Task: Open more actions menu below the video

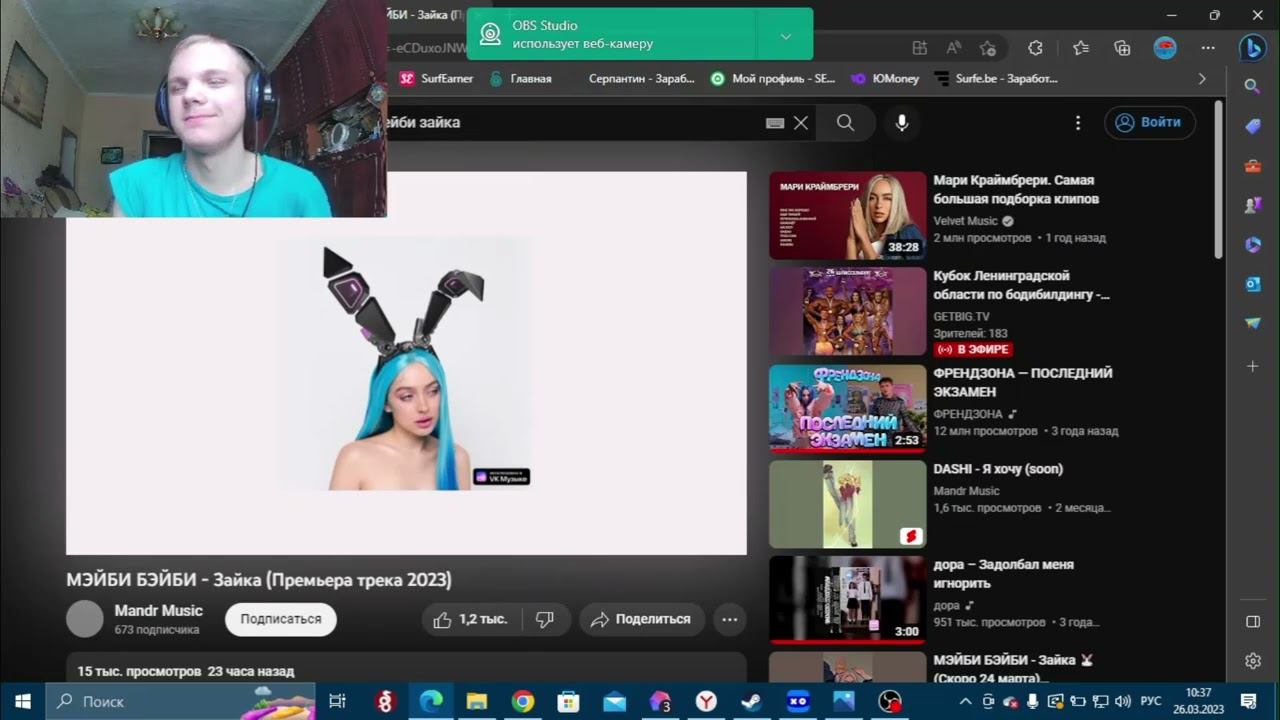Action: point(730,619)
